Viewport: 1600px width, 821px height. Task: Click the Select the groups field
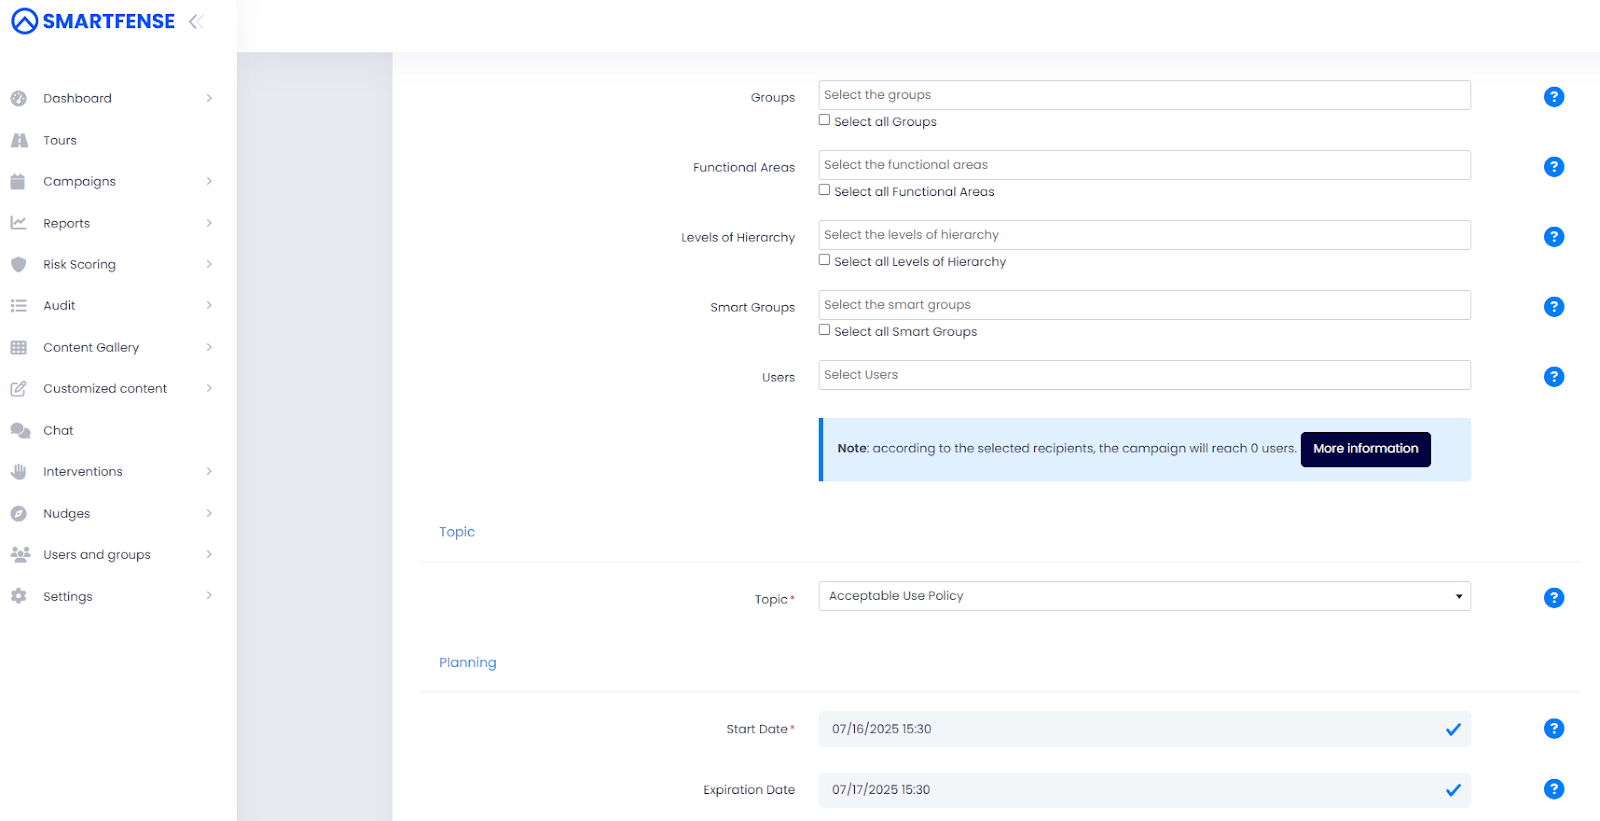pyautogui.click(x=1144, y=95)
